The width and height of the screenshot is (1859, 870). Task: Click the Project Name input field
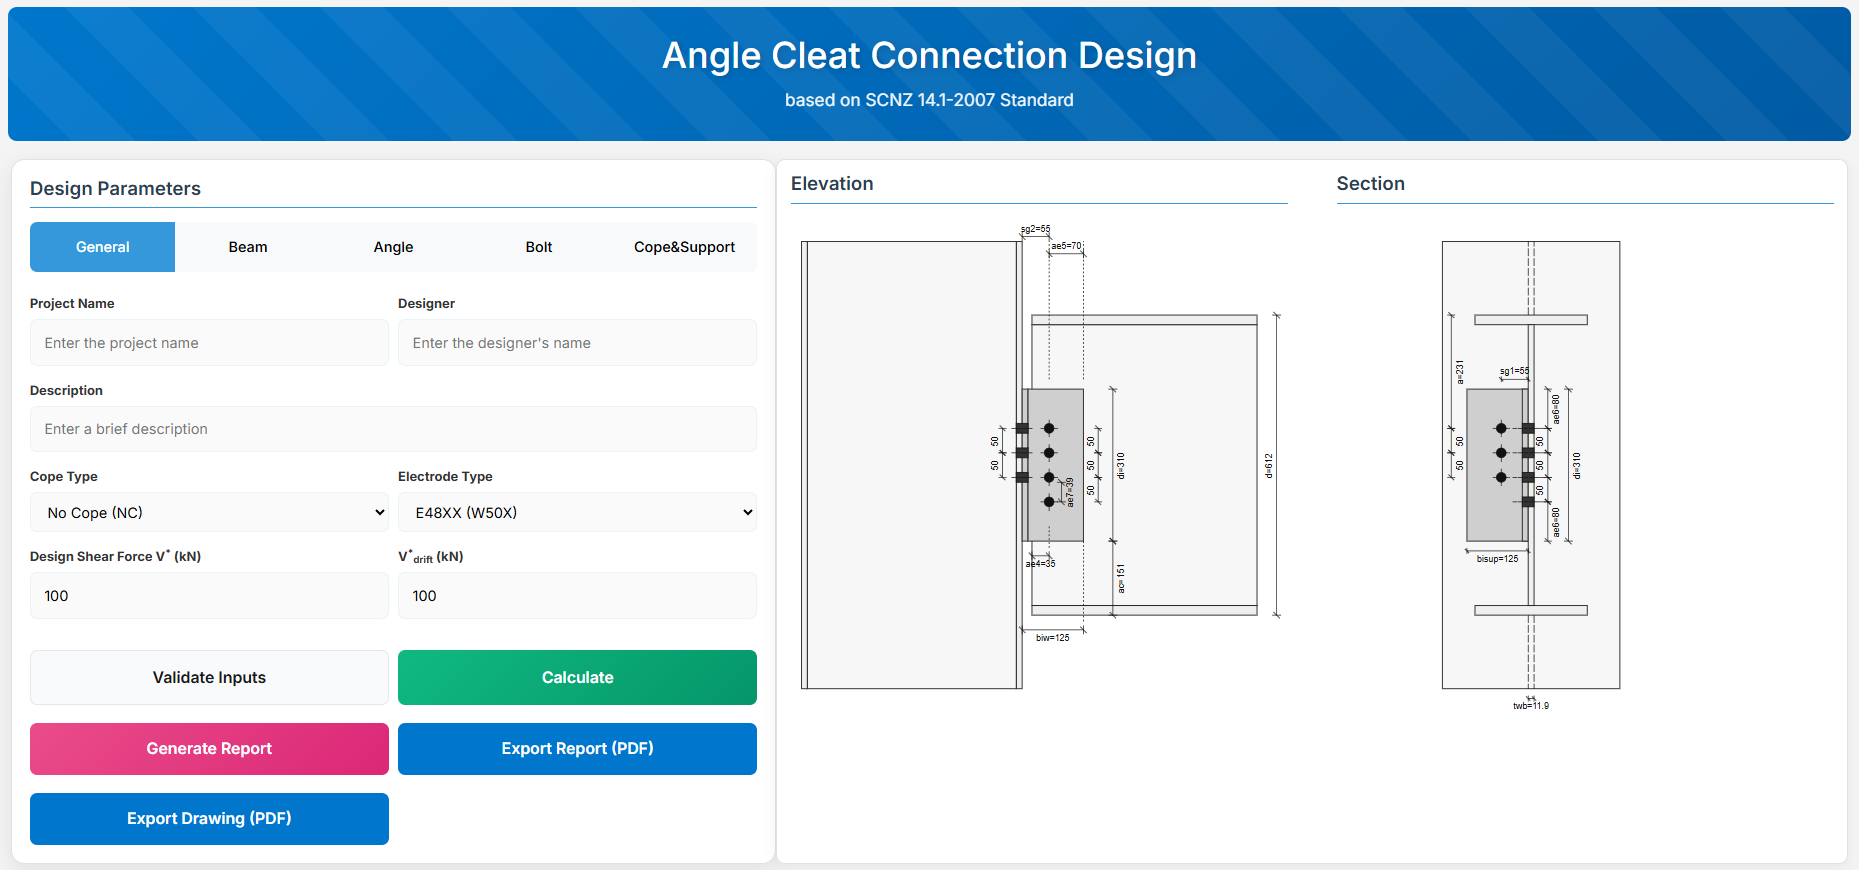209,343
